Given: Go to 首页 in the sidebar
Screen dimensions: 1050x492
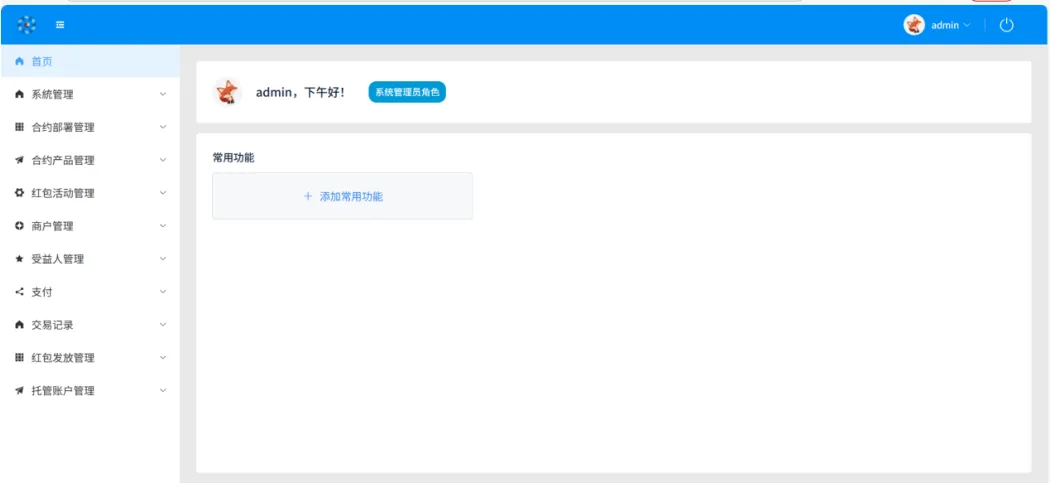Looking at the screenshot, I should (x=41, y=61).
